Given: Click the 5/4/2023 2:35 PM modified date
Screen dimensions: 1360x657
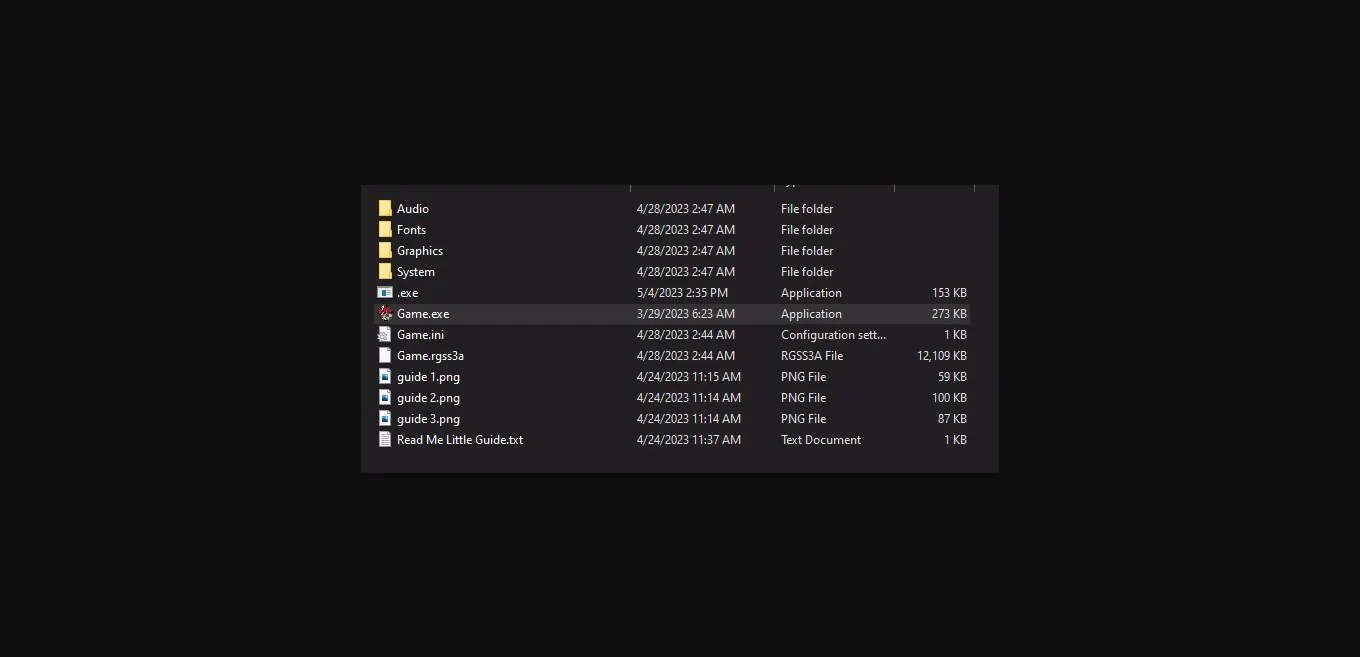Looking at the screenshot, I should tap(682, 293).
